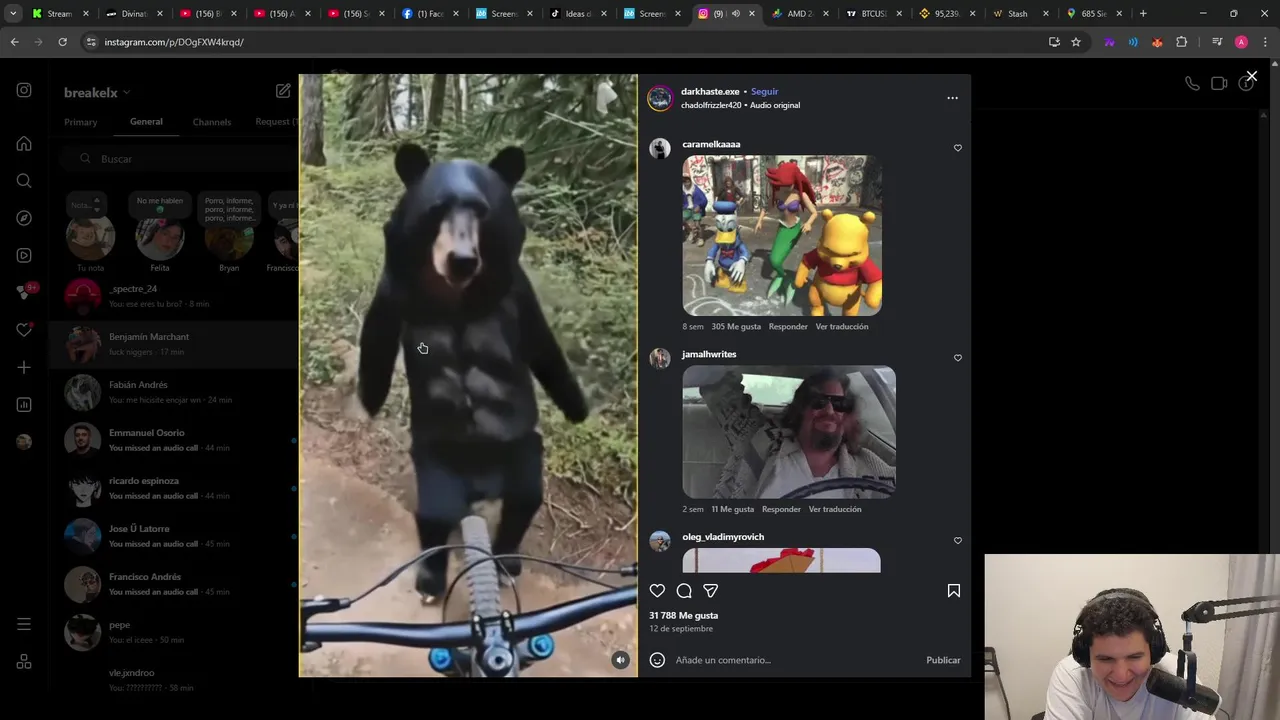
Task: Open Messages icon with notification badge
Action: 24,292
